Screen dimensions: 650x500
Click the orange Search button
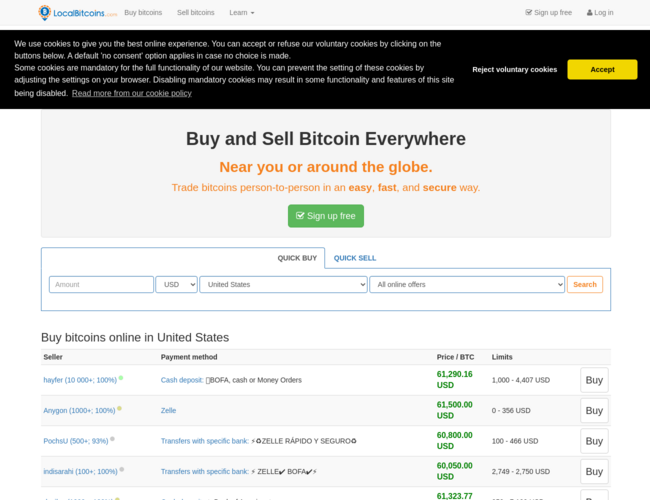[585, 284]
